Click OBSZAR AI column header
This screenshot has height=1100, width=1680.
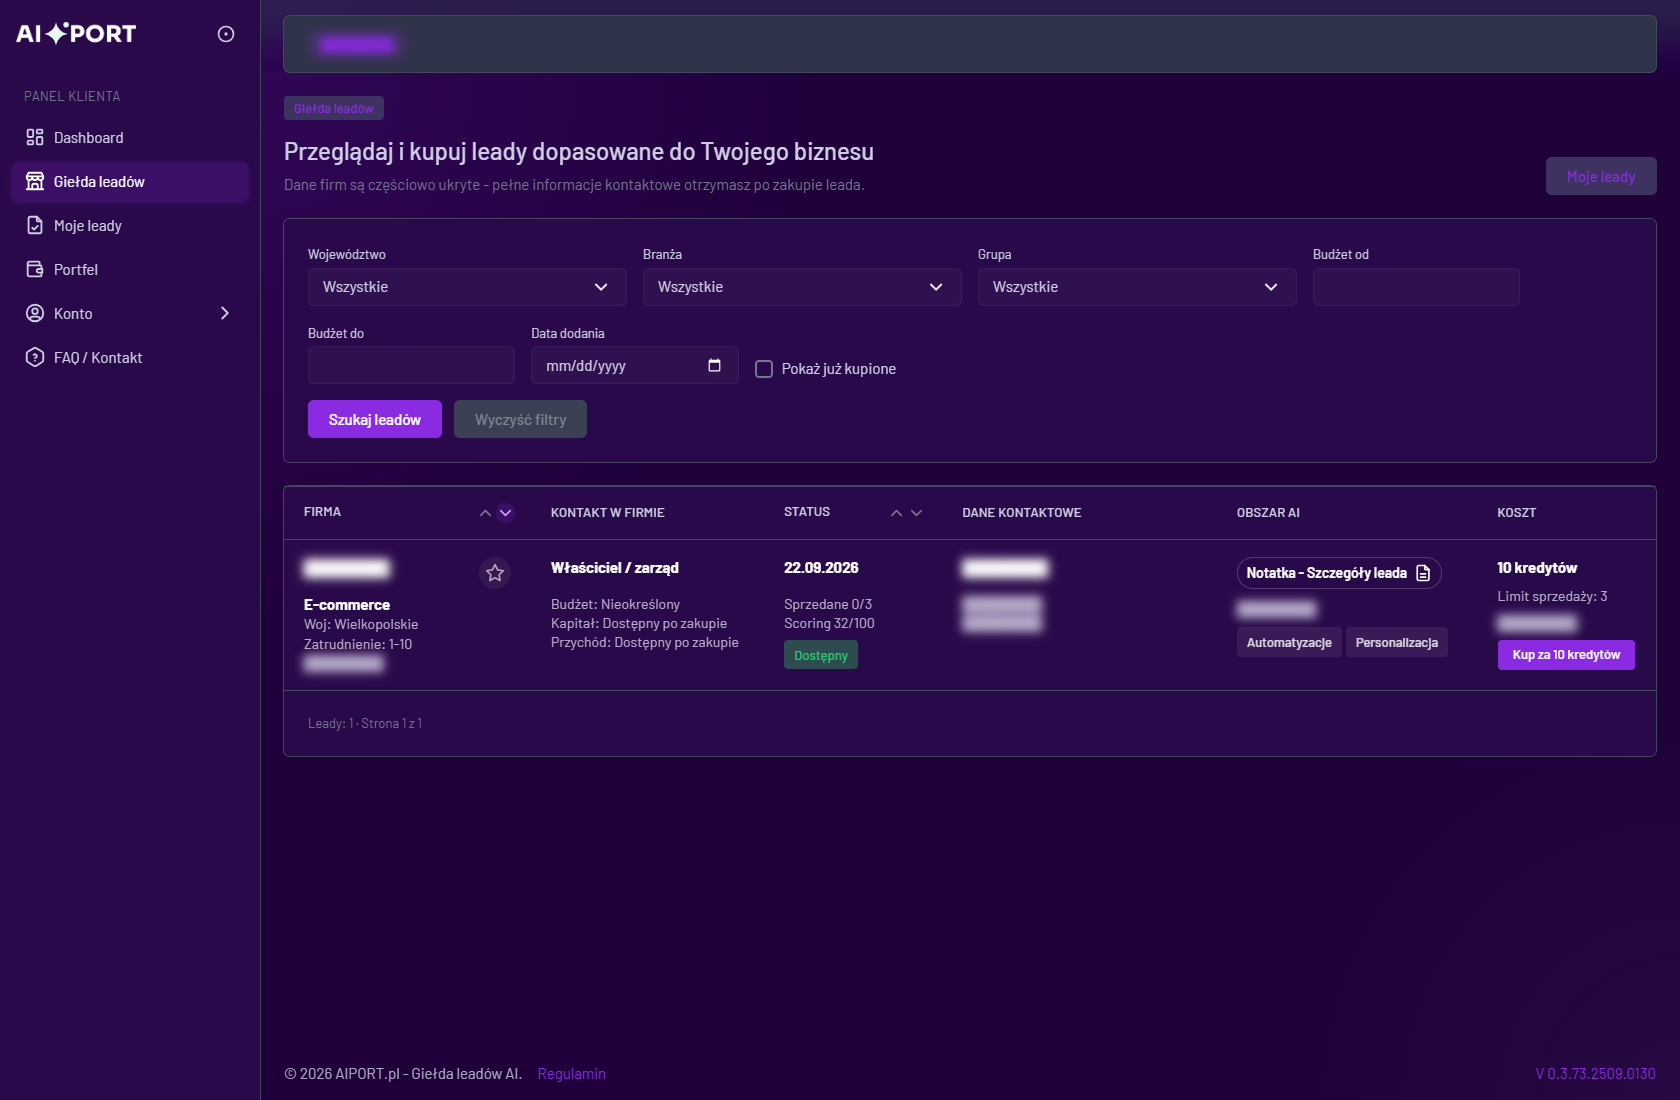tap(1268, 512)
